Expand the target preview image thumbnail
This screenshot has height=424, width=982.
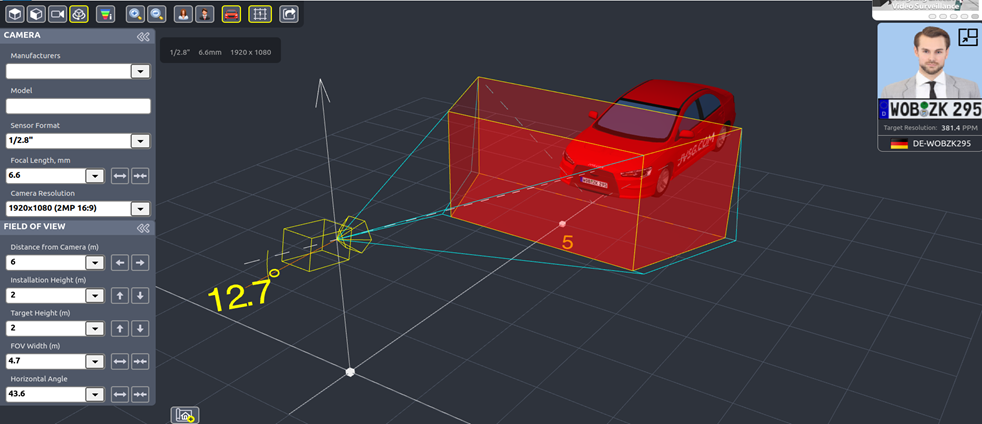click(x=967, y=37)
